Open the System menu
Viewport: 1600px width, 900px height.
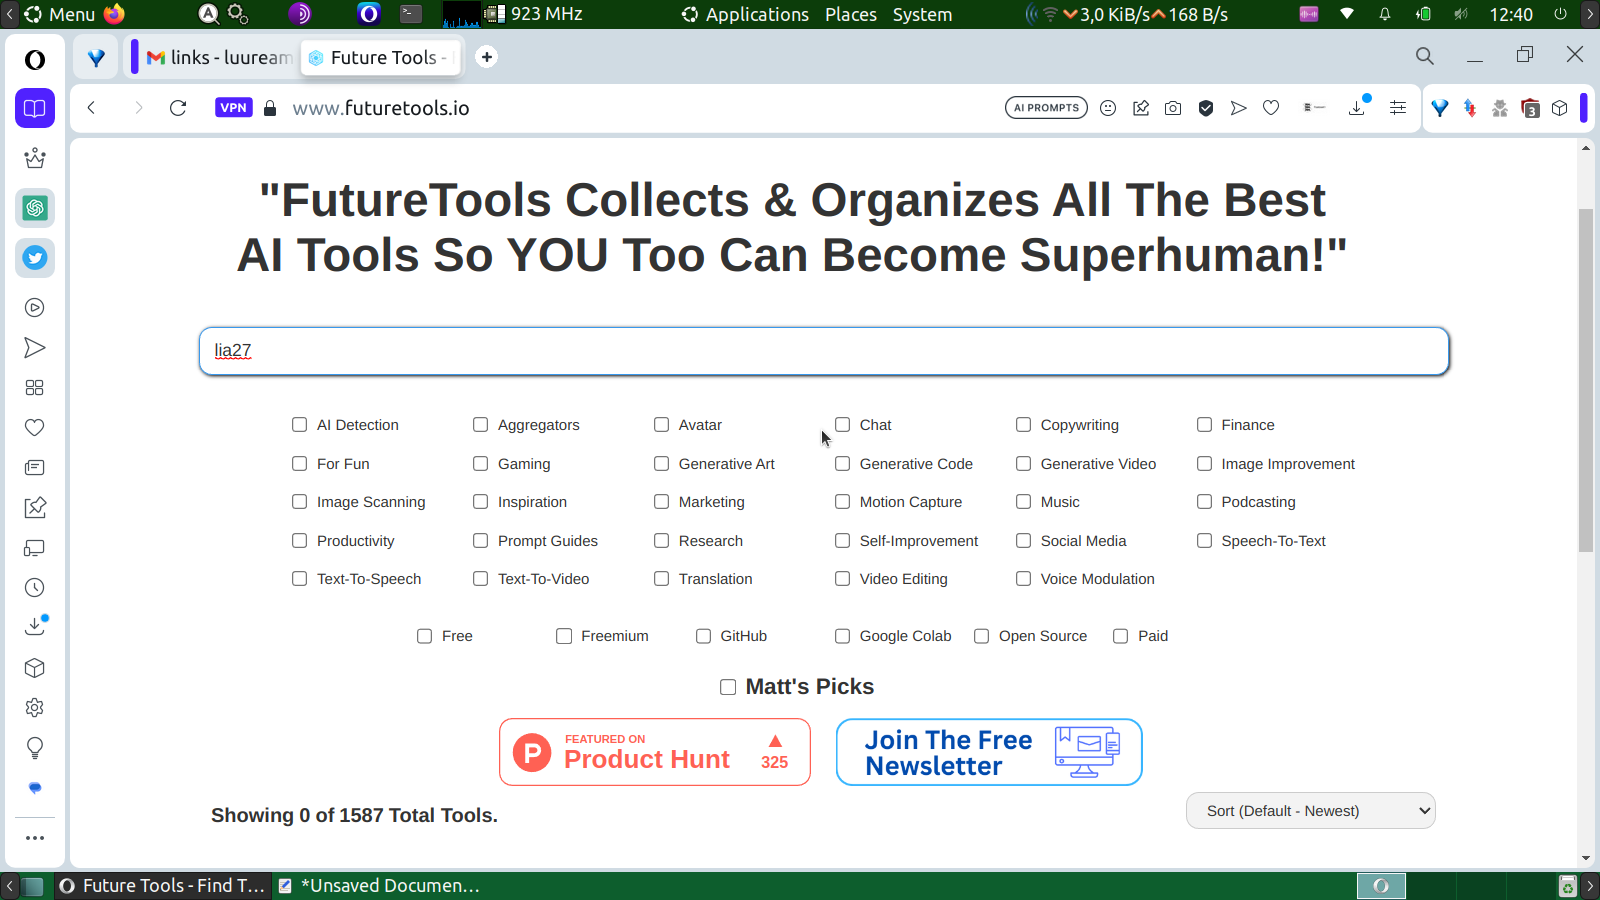tap(922, 14)
